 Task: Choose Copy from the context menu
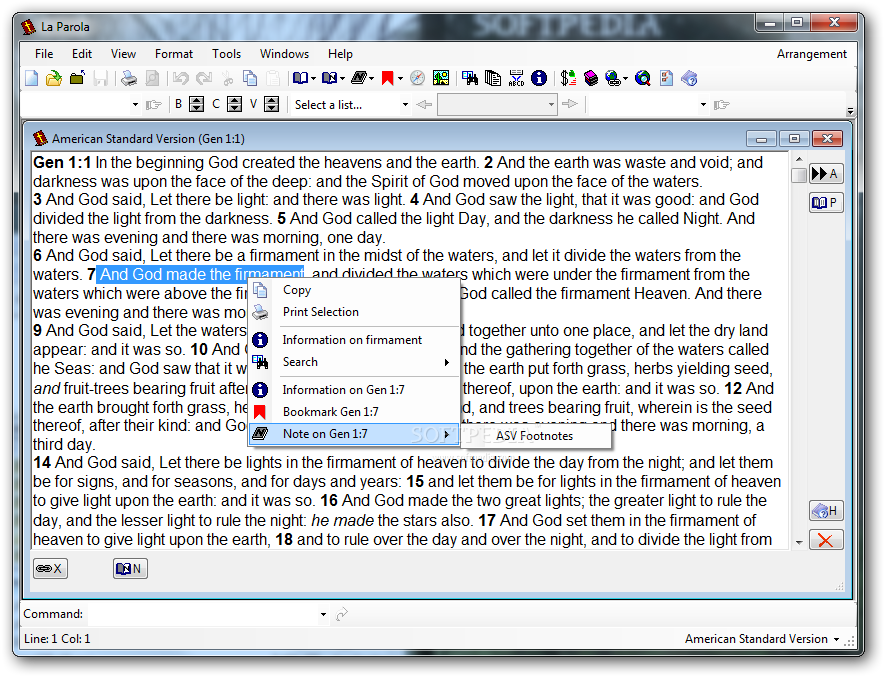[354, 290]
